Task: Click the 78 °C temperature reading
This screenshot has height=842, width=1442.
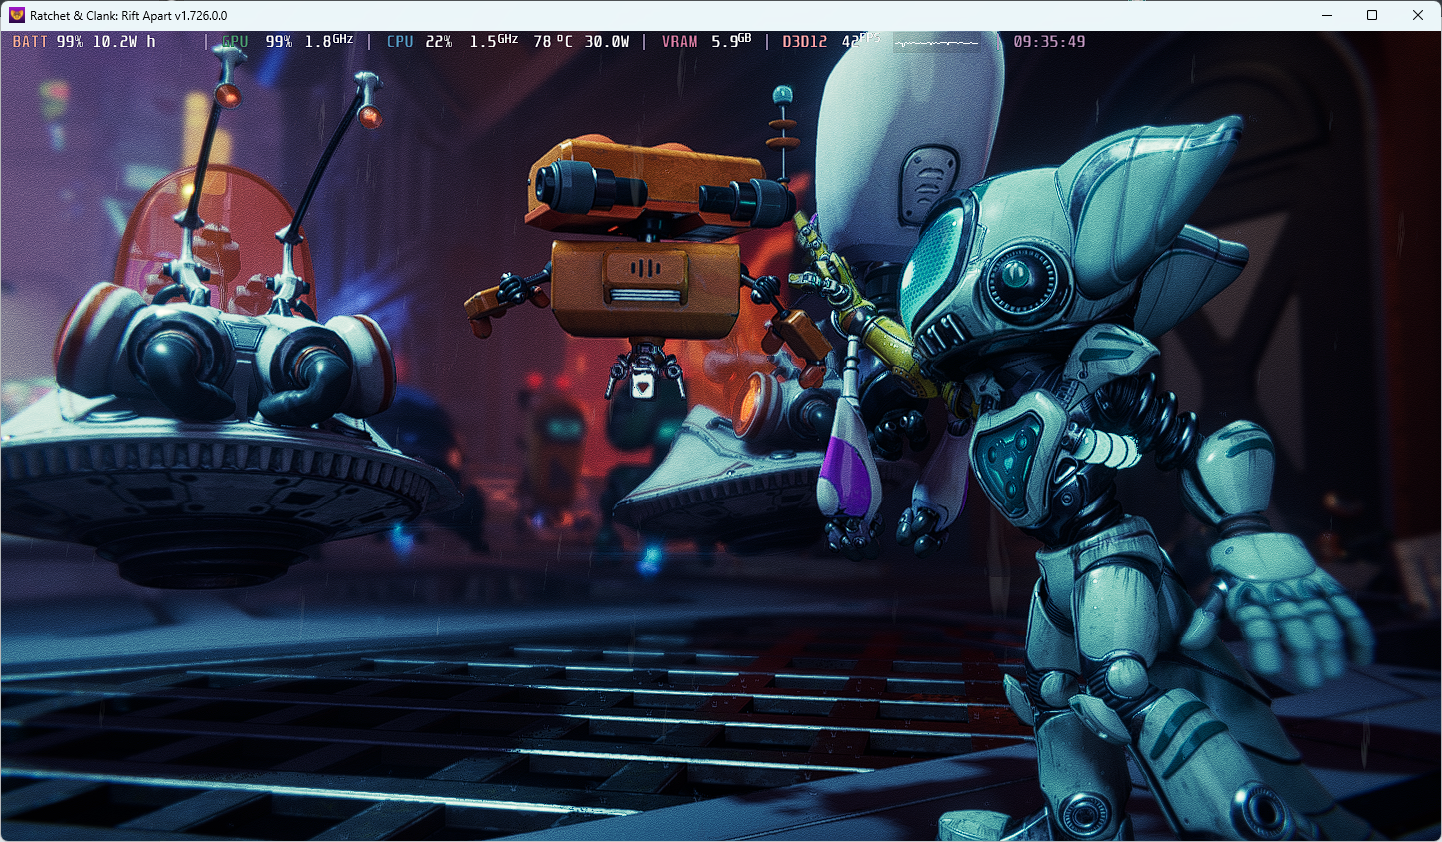Action: [x=553, y=42]
